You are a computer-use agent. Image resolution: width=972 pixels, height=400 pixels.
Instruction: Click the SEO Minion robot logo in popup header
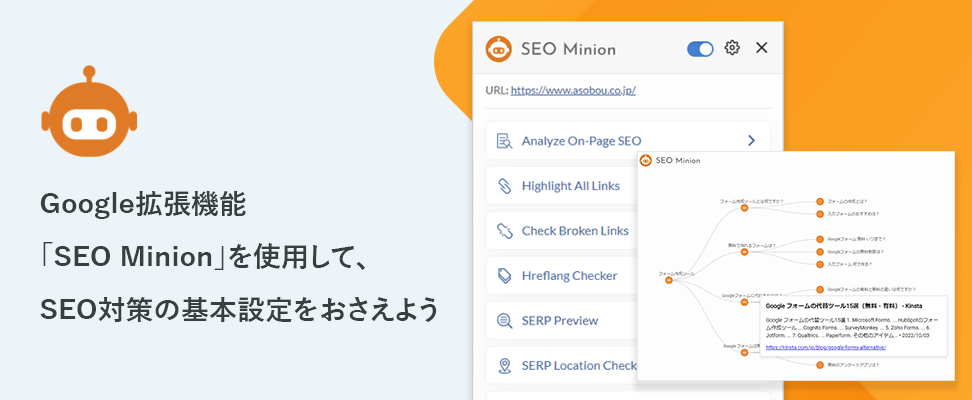click(x=499, y=48)
